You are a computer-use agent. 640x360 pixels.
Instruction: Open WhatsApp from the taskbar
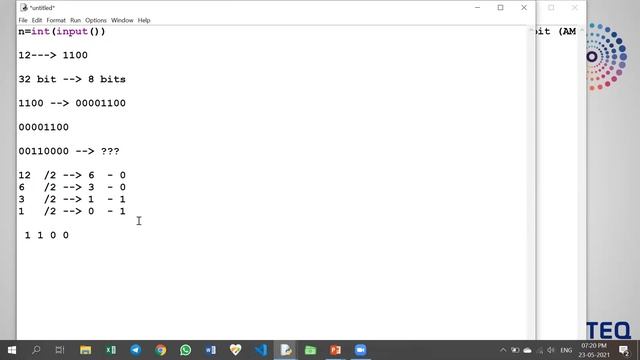pos(186,350)
